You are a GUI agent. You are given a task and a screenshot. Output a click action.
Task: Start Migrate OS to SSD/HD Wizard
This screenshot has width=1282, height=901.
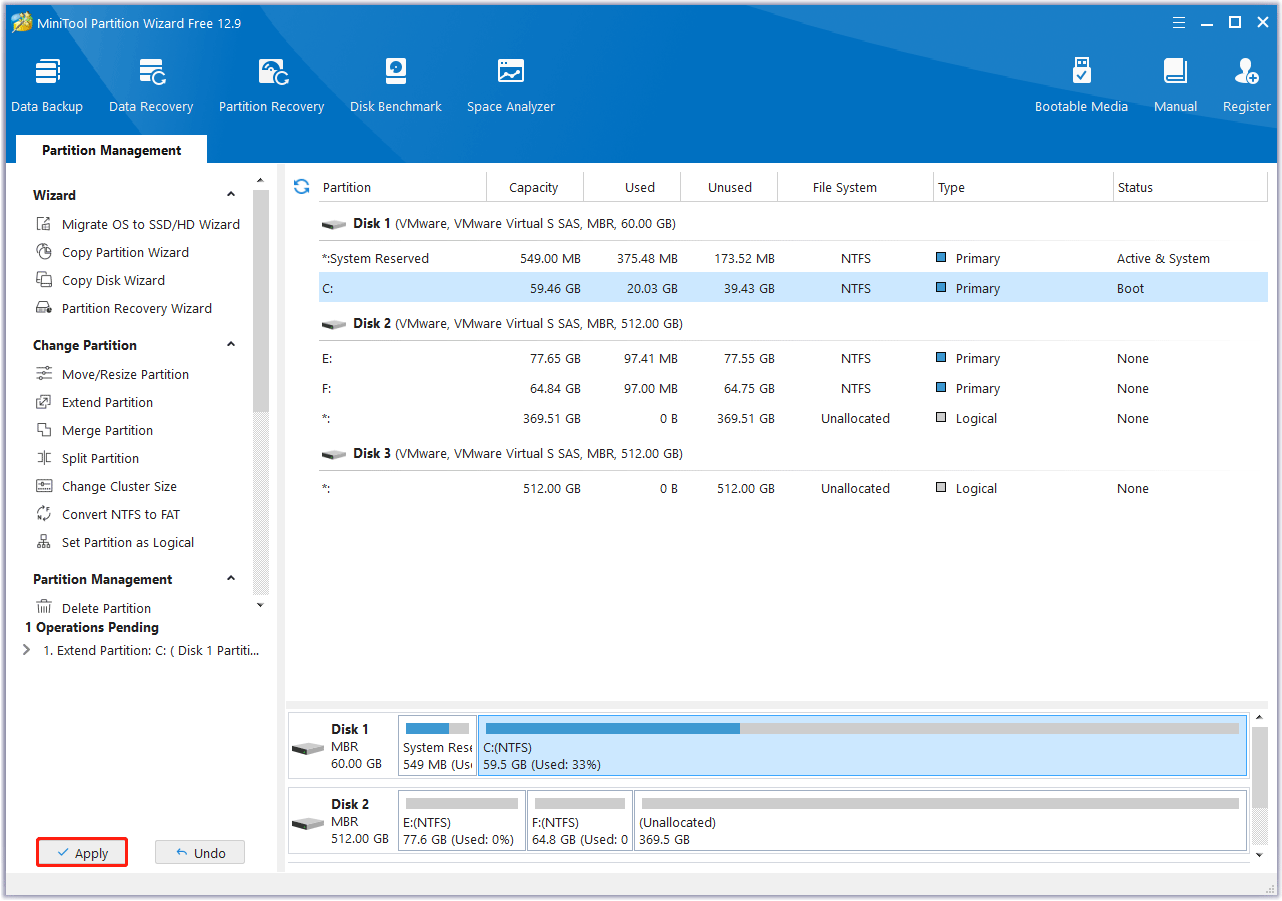138,224
